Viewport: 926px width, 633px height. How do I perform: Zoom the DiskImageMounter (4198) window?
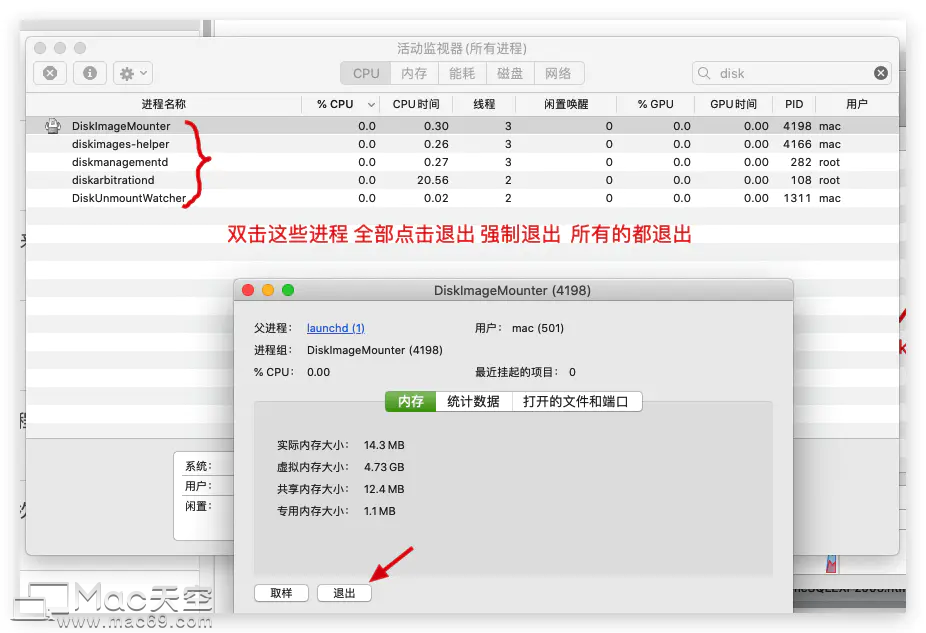[x=288, y=290]
